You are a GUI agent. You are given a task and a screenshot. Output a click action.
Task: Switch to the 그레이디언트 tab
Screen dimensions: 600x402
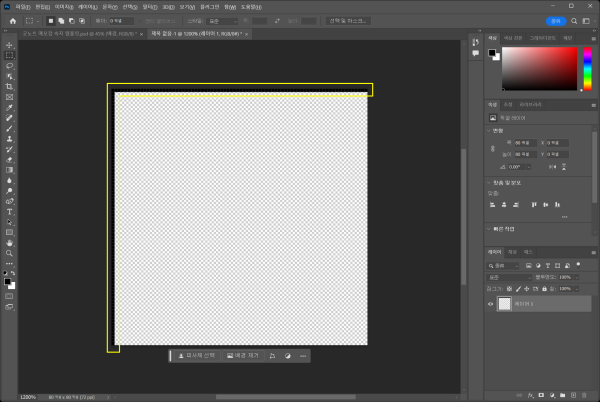click(543, 38)
